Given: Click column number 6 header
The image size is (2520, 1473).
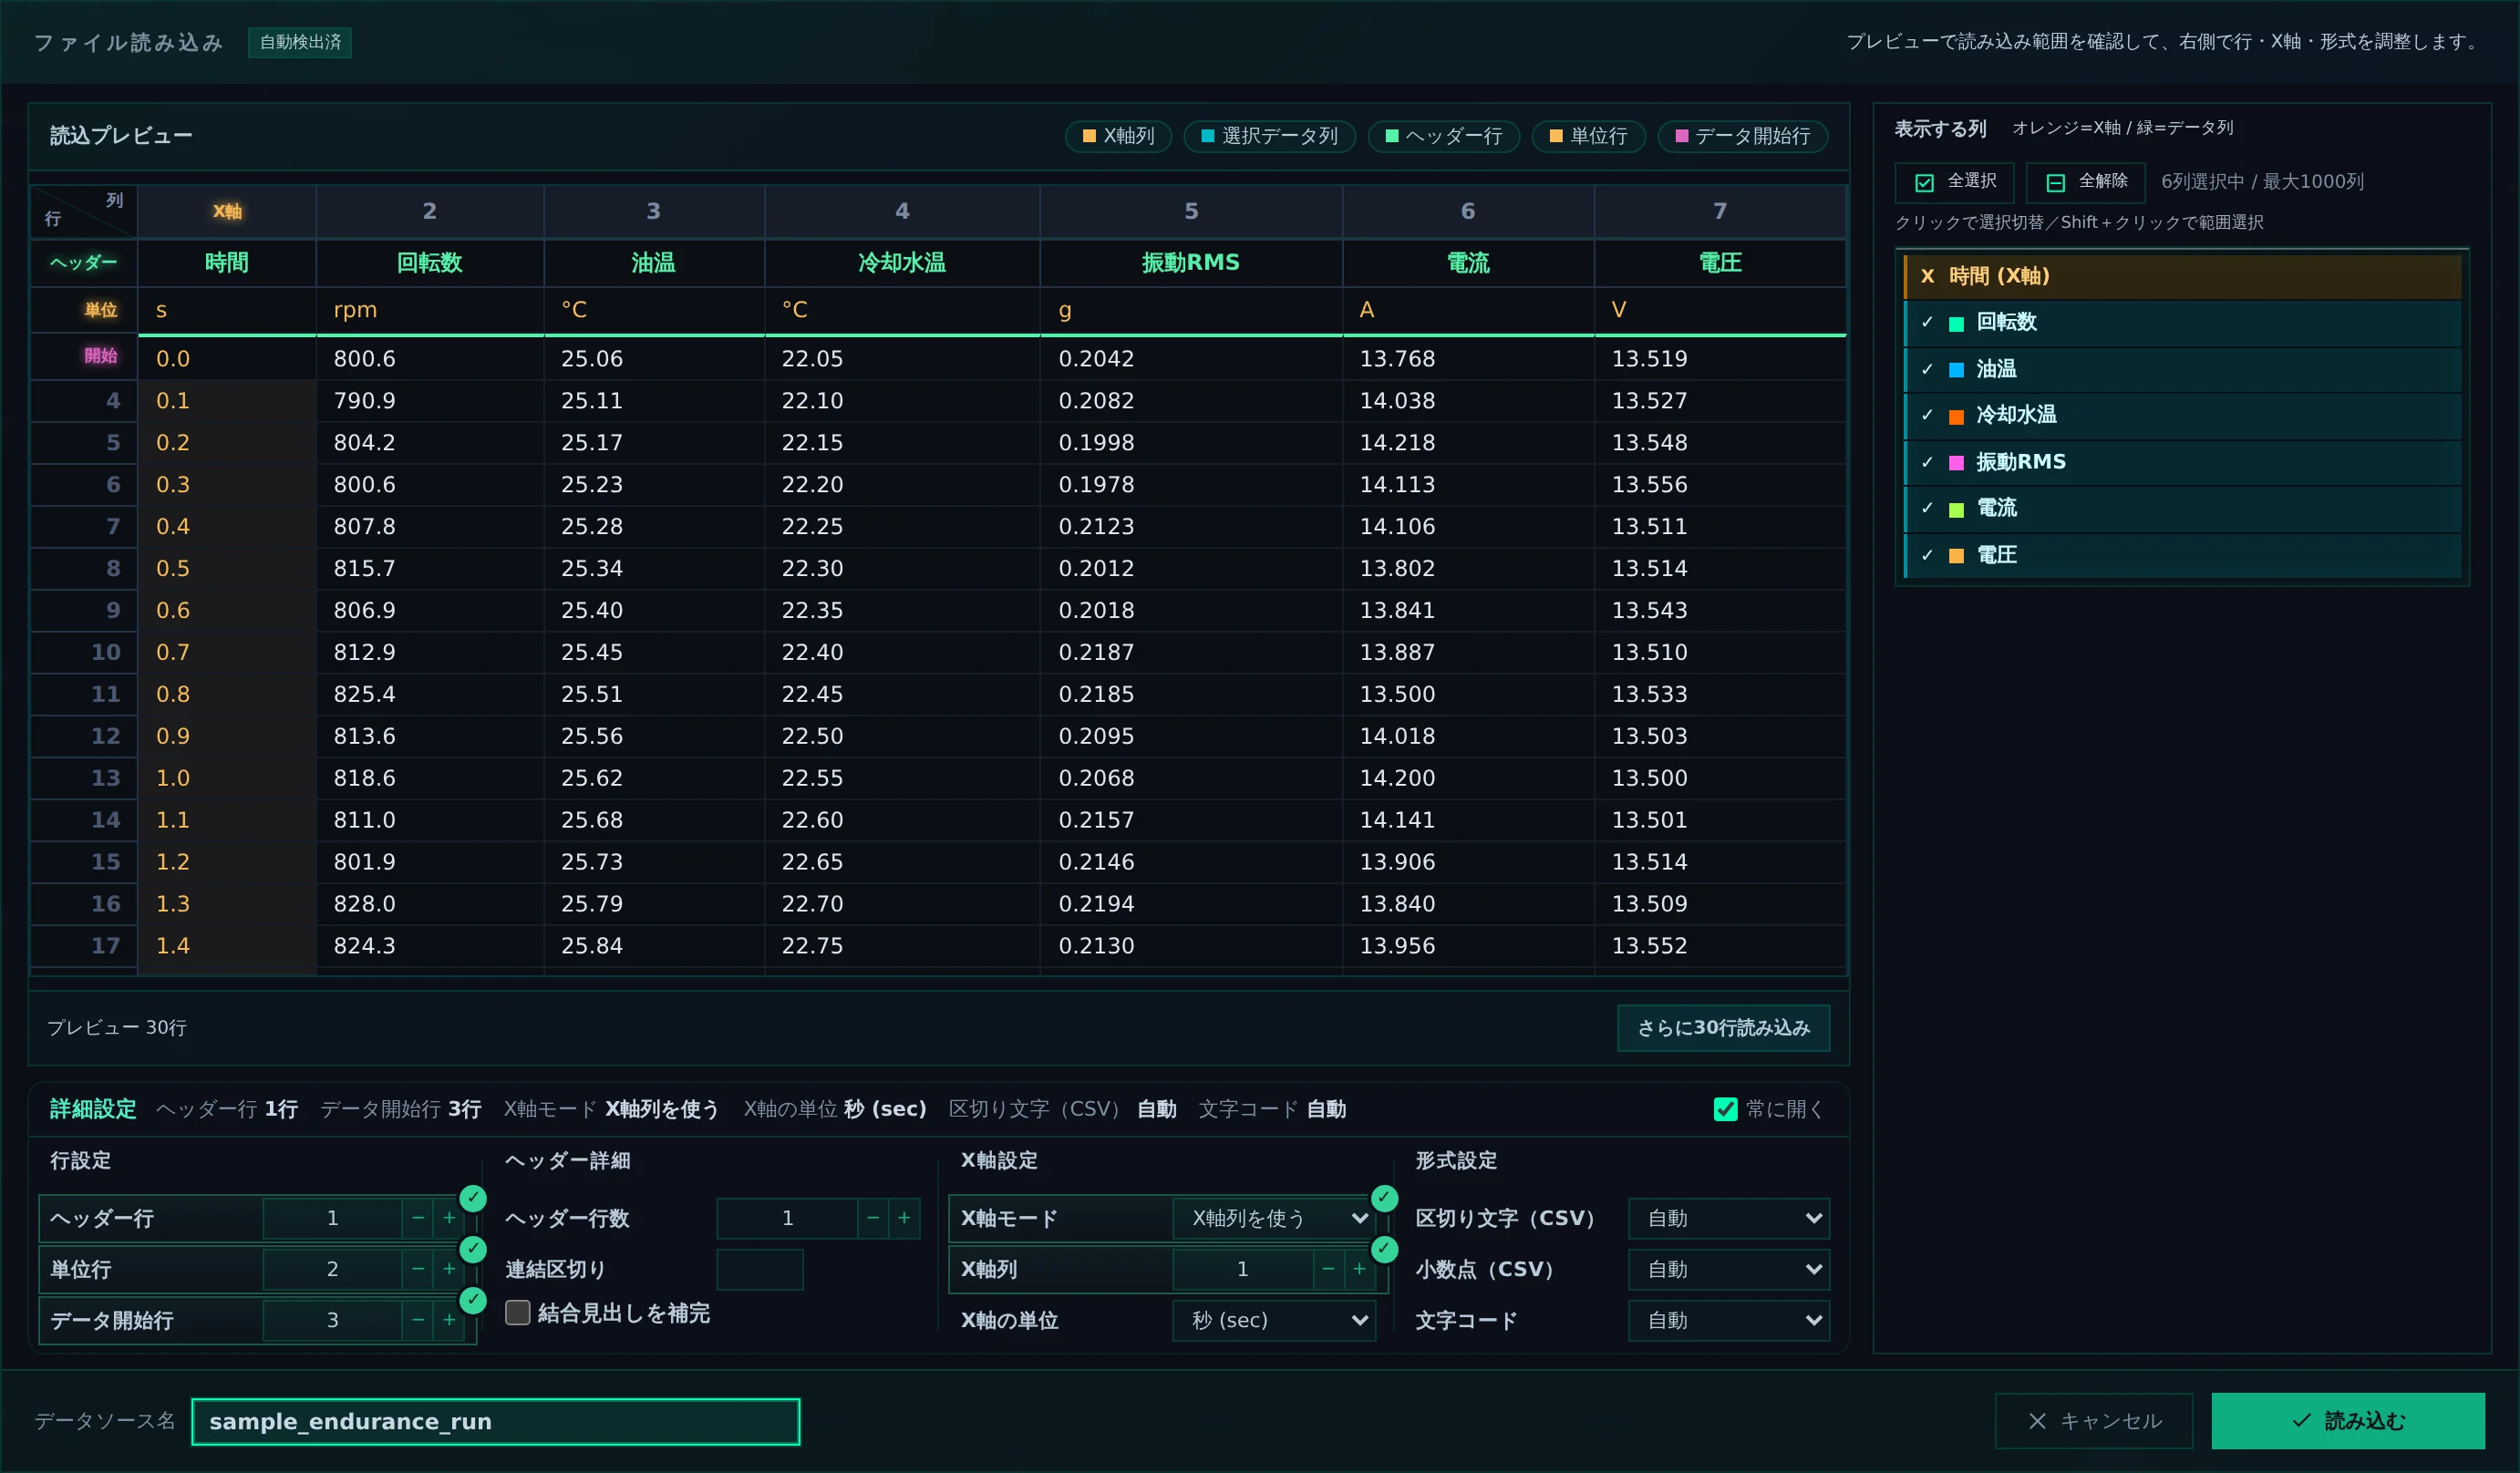Looking at the screenshot, I should pos(1467,211).
